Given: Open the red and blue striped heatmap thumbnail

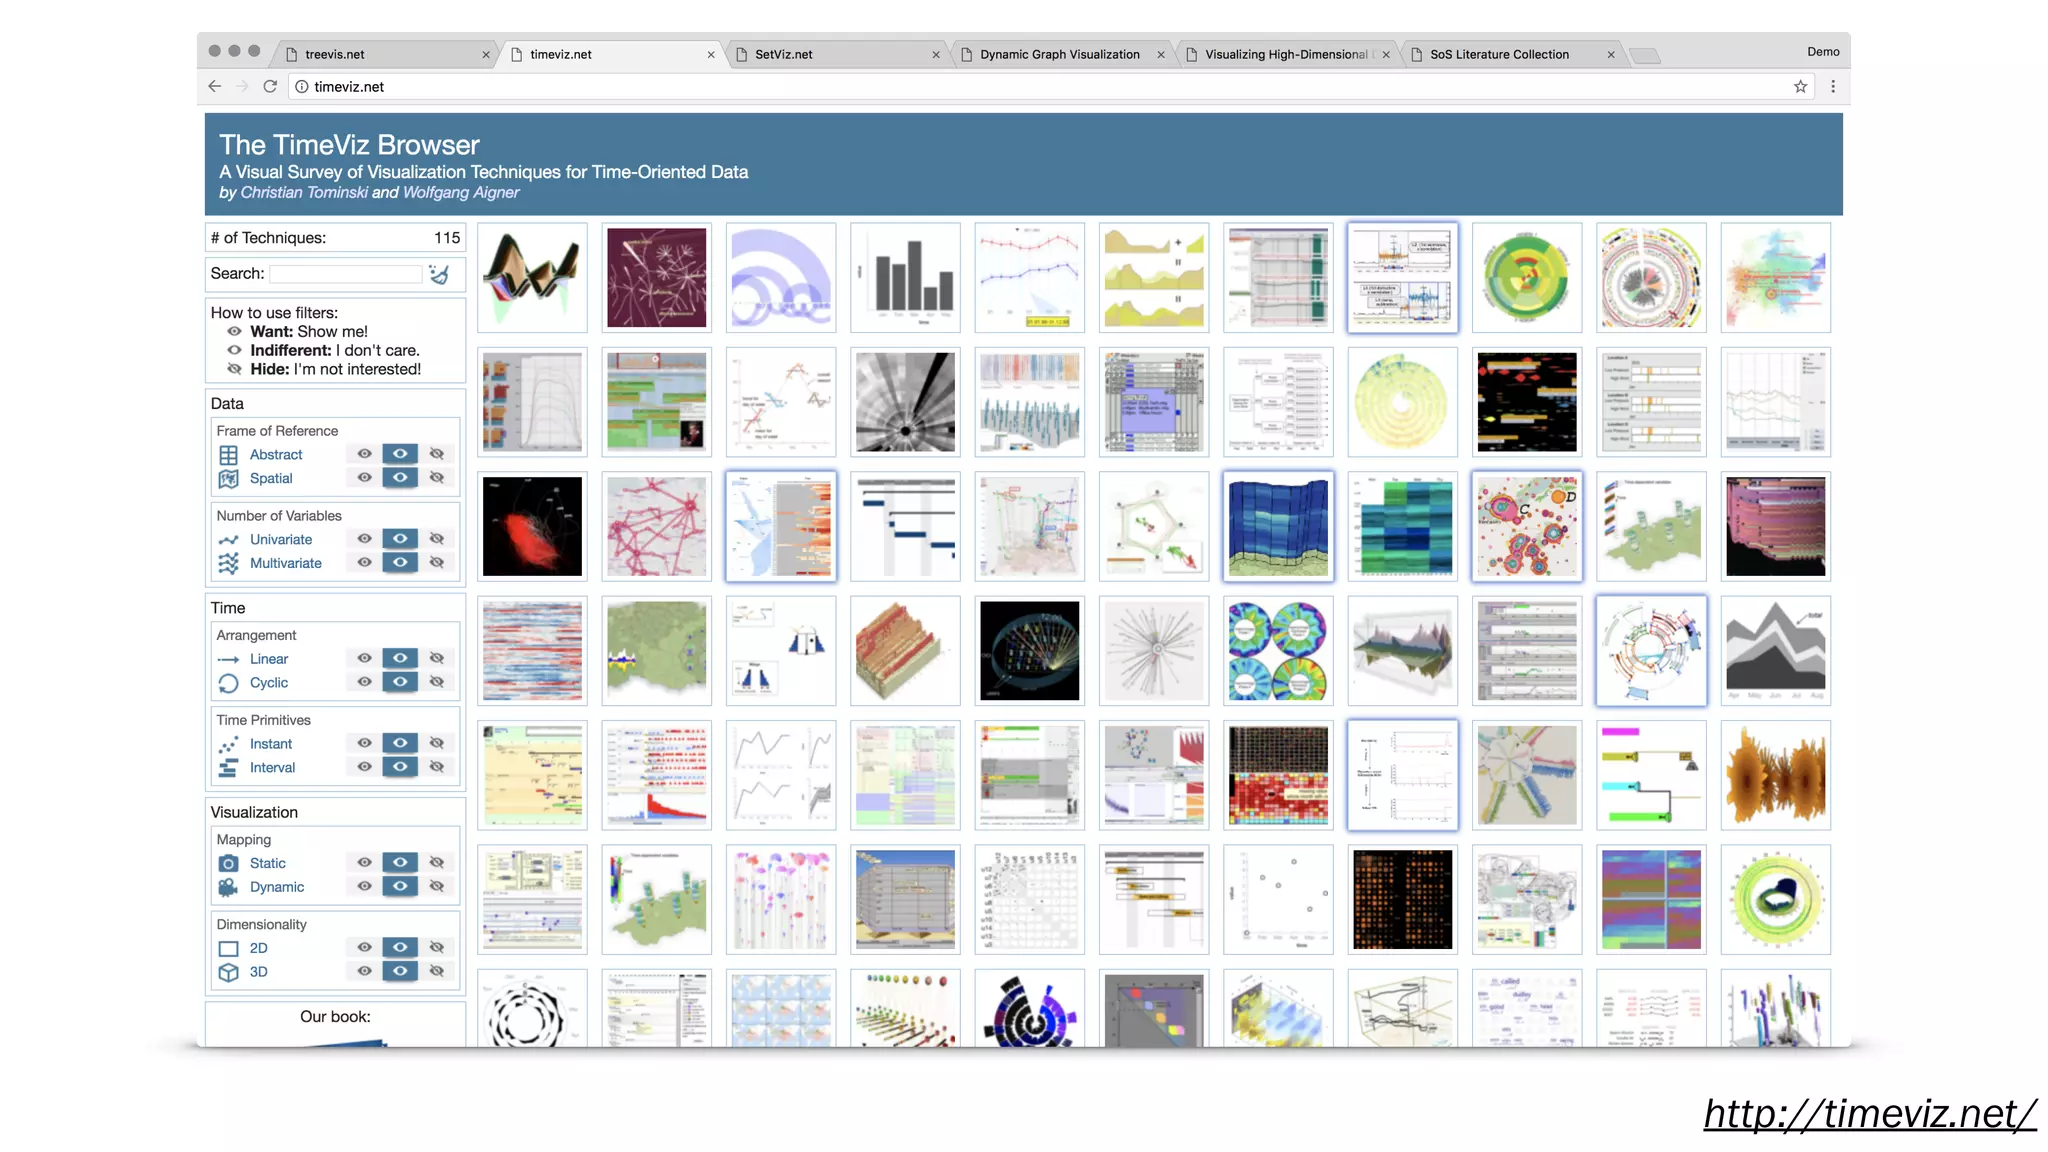Looking at the screenshot, I should point(532,651).
